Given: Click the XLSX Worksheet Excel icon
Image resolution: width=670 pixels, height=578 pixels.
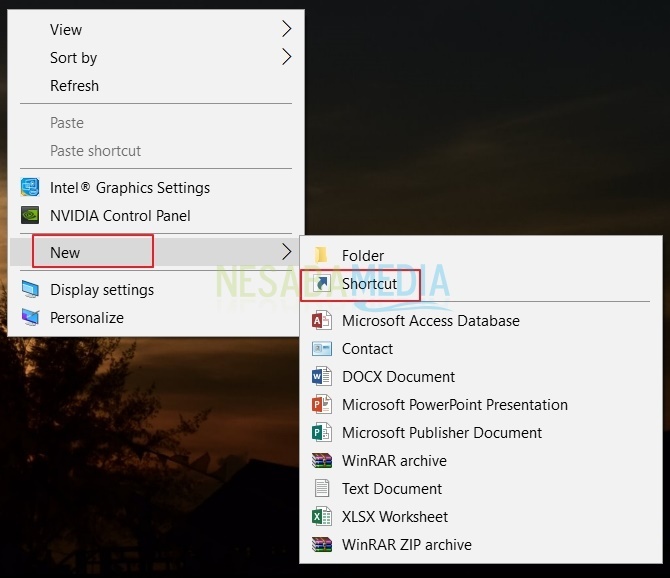Looking at the screenshot, I should tap(322, 517).
